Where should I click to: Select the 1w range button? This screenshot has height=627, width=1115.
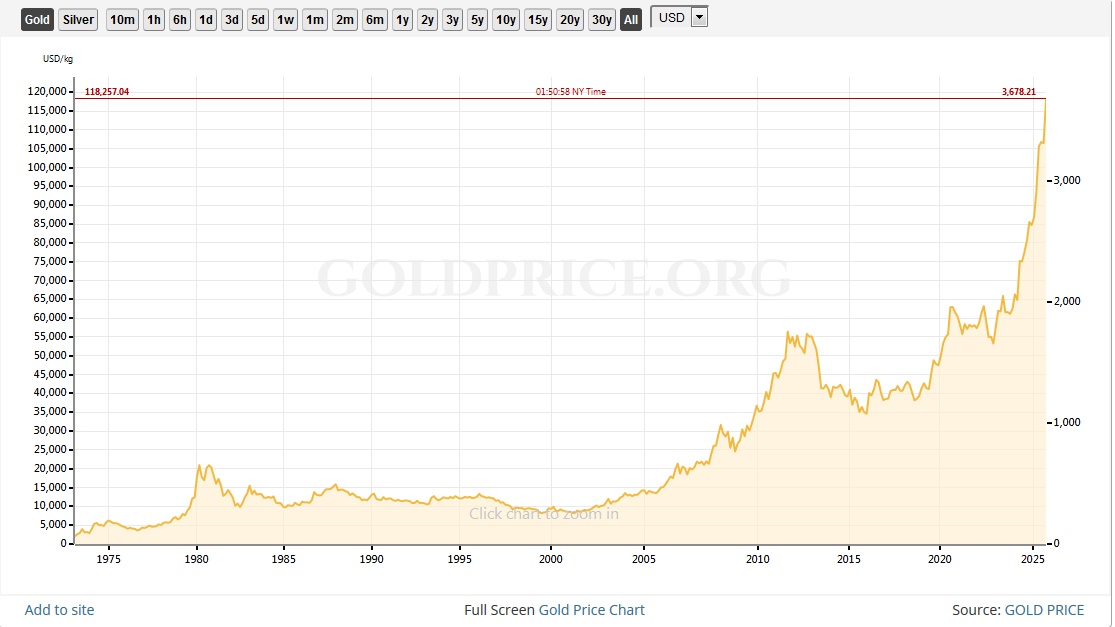pyautogui.click(x=286, y=20)
